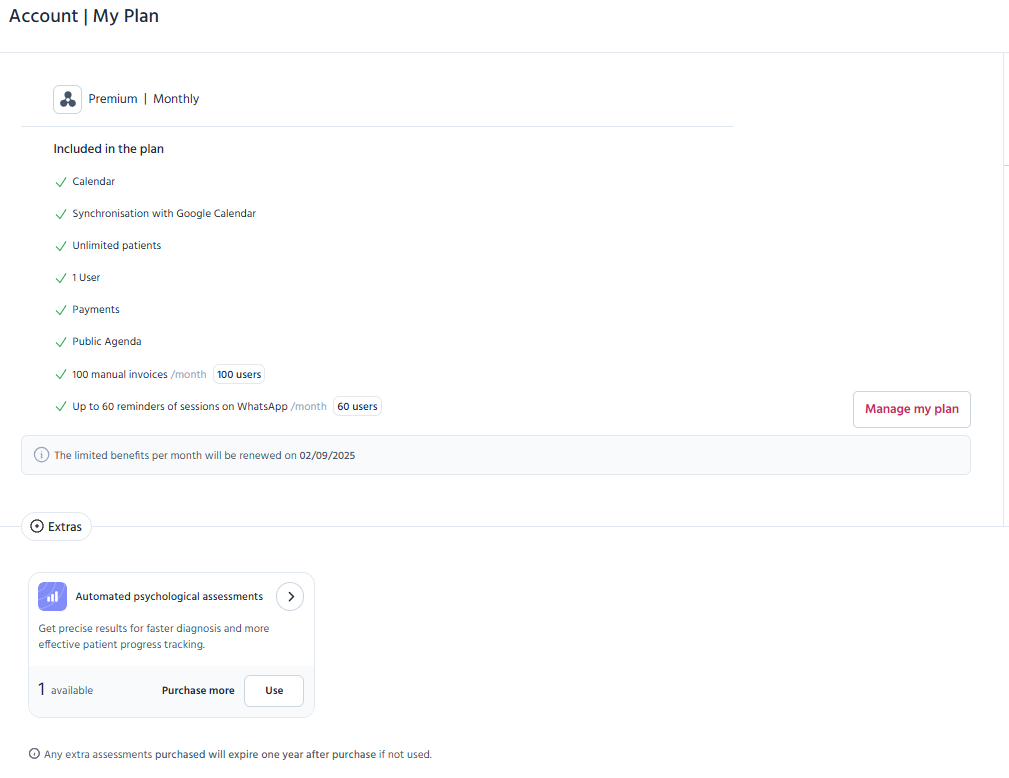Click the 1 available count
Viewport: 1009px width, 778px height.
[66, 690]
